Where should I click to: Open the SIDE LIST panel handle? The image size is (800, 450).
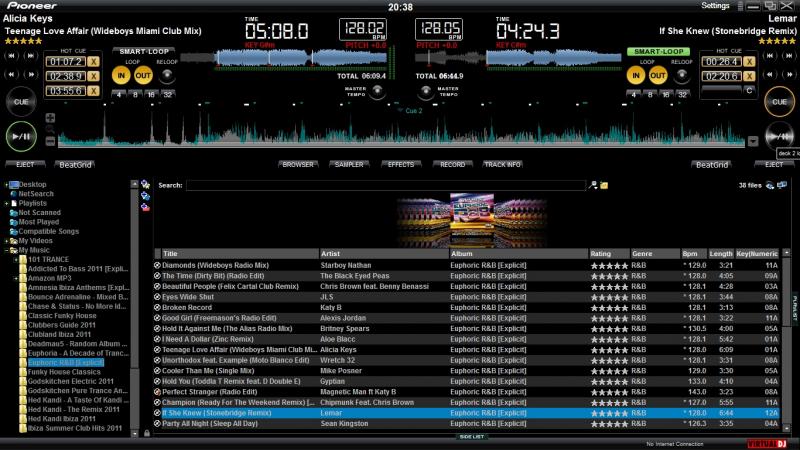click(x=471, y=437)
